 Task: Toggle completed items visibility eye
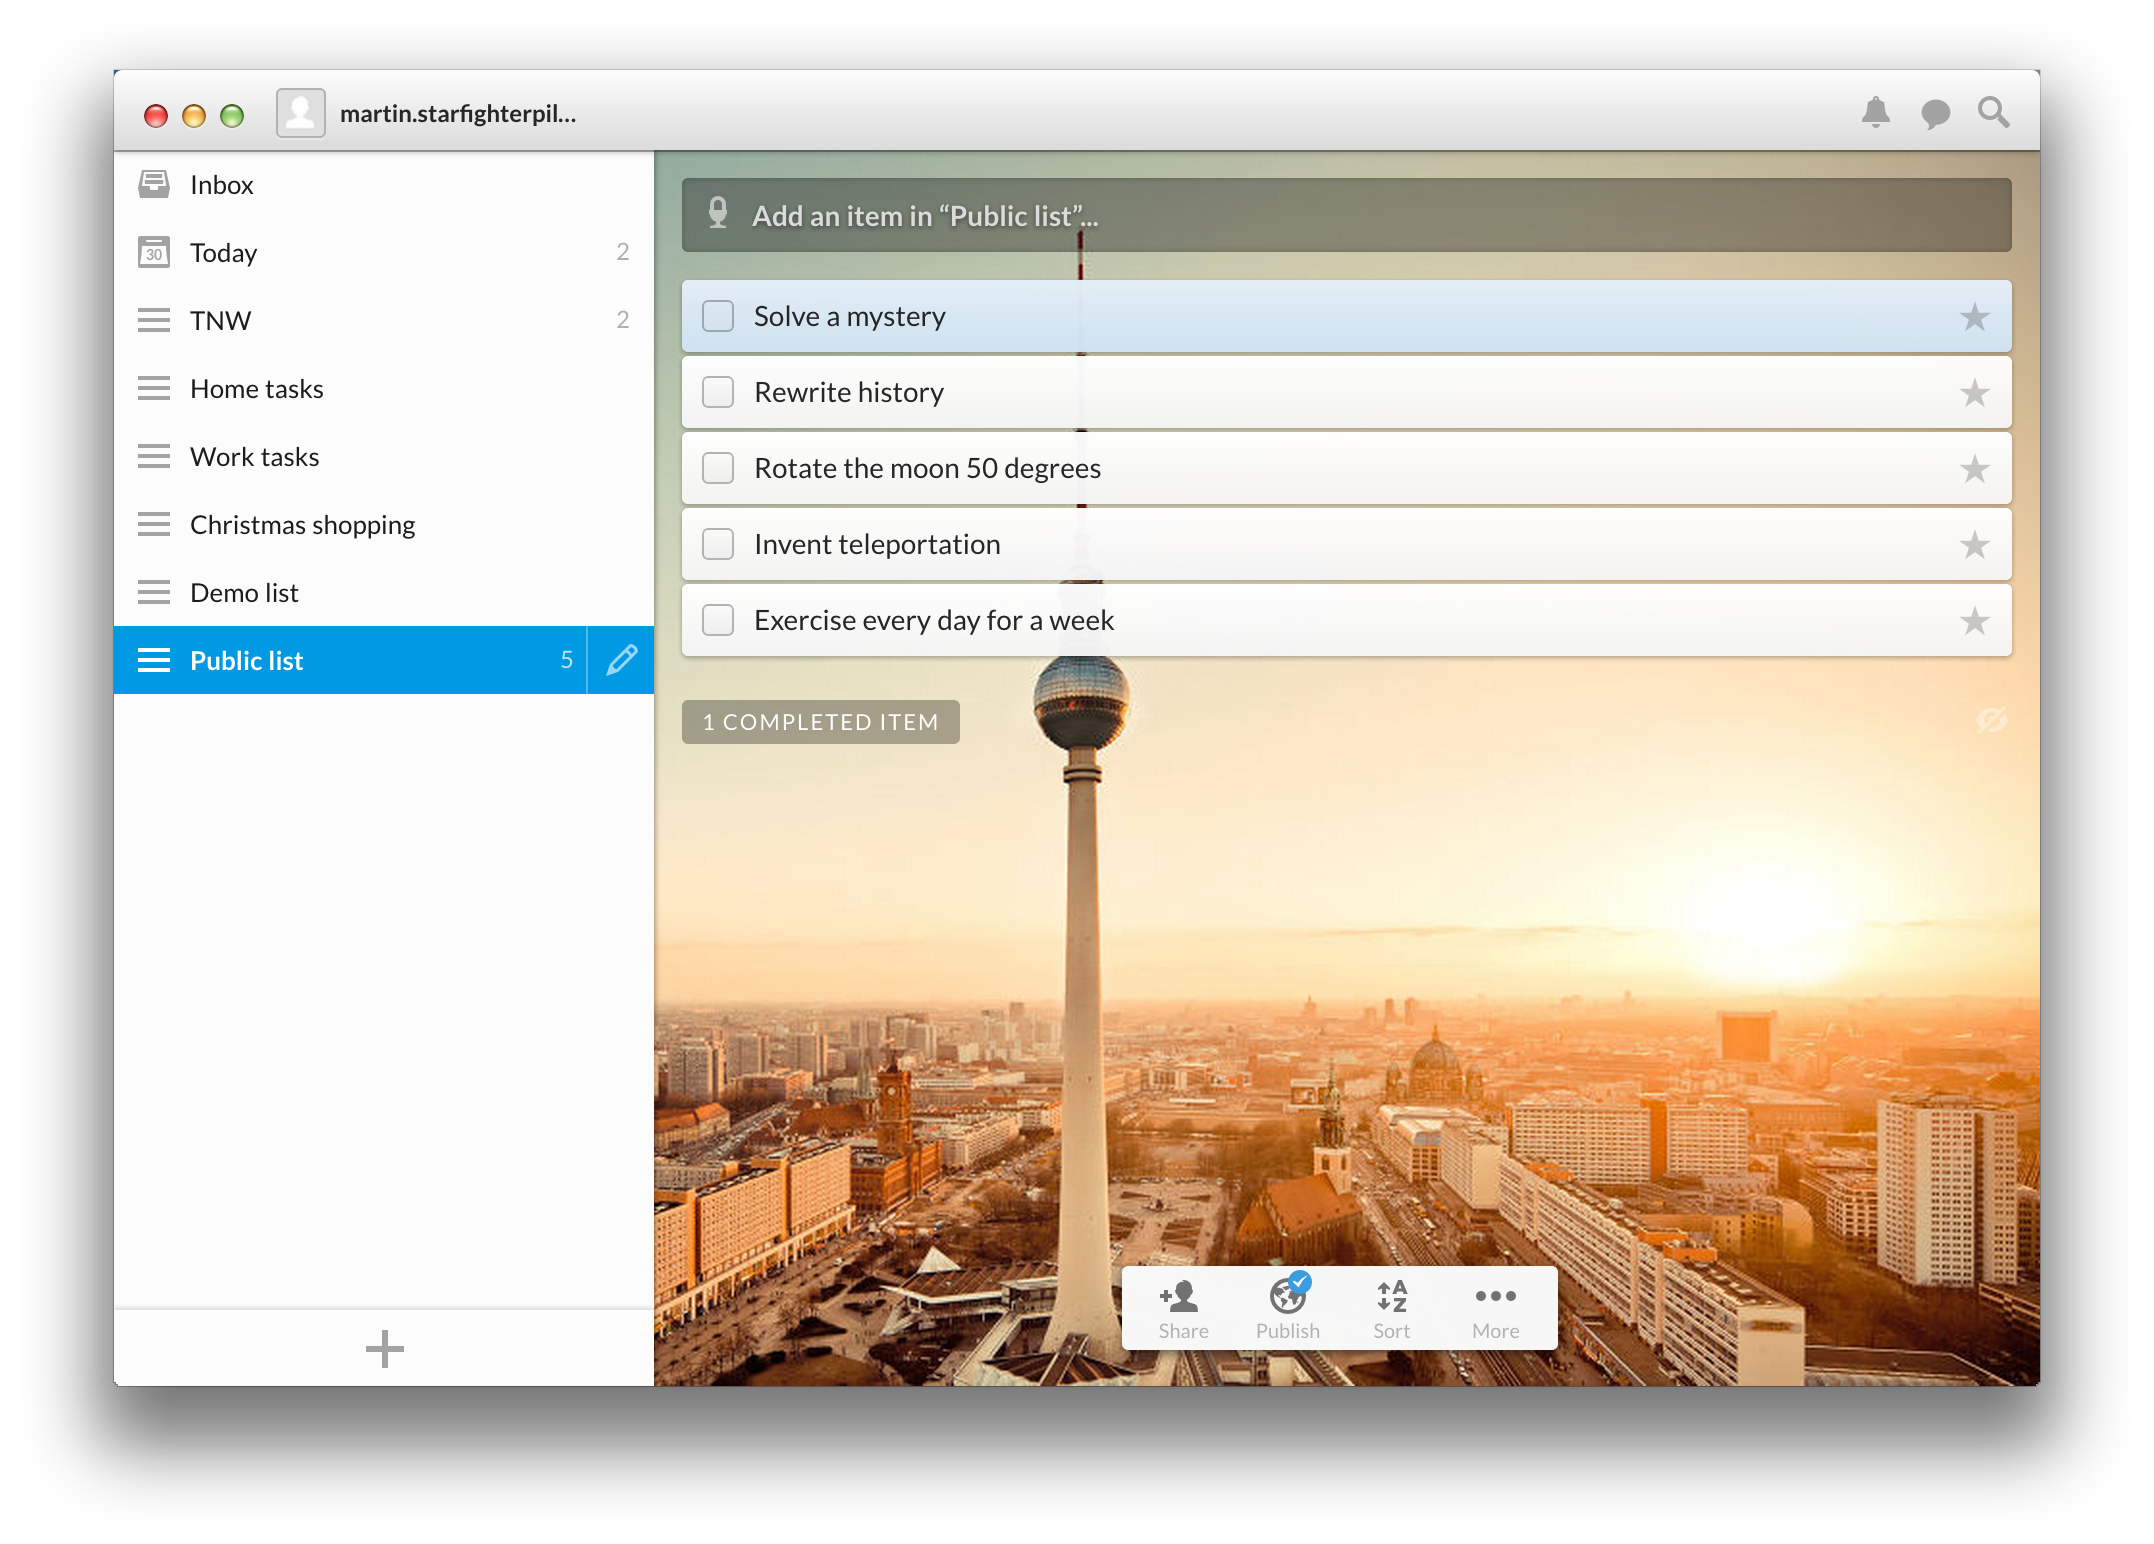[x=1991, y=720]
